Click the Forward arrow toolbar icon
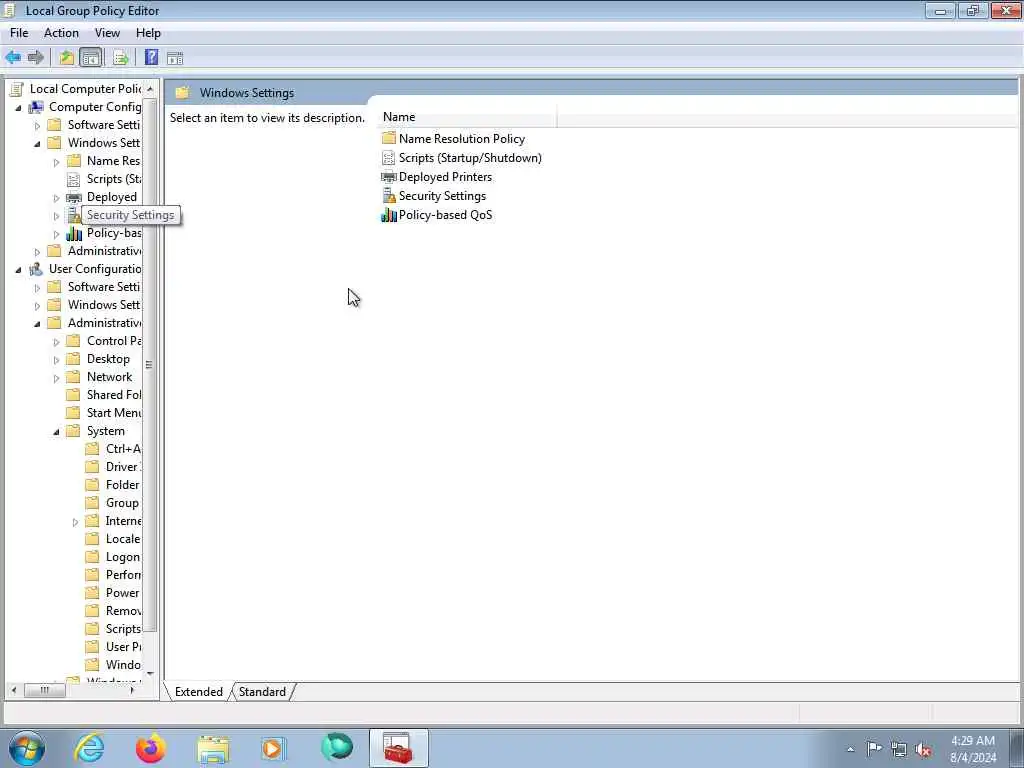 click(x=35, y=57)
